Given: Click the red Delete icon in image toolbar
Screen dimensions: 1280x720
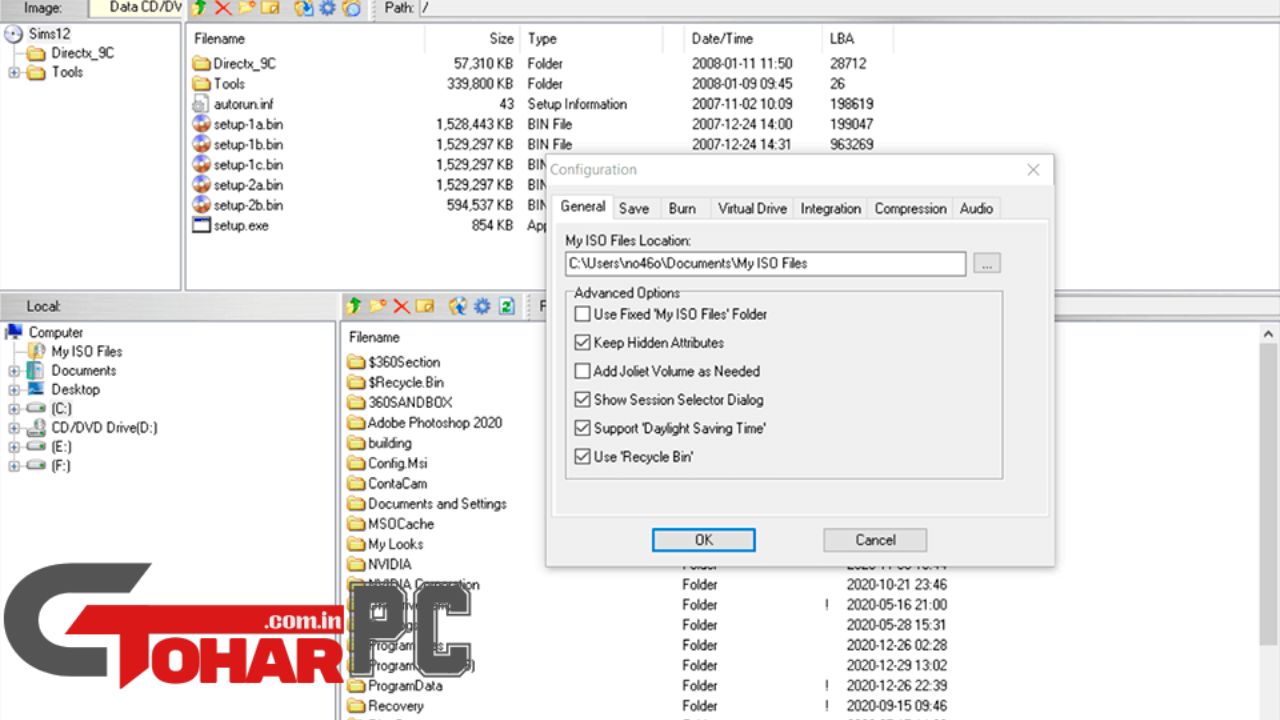Looking at the screenshot, I should 223,8.
